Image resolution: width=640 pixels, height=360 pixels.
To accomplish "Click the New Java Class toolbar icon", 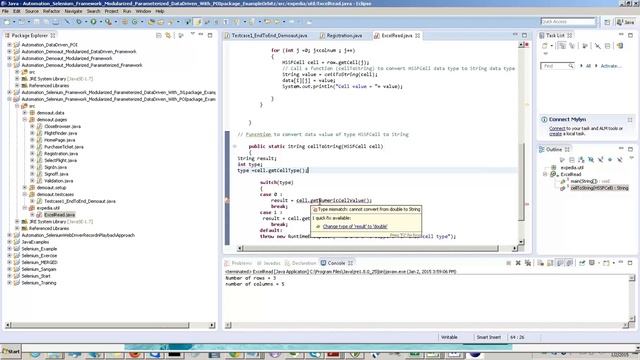I will point(135,22).
